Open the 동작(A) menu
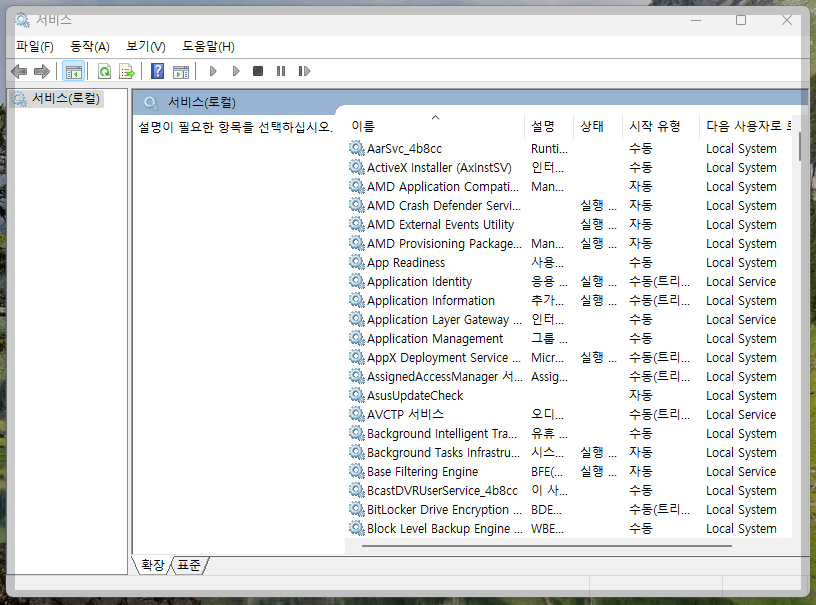Image resolution: width=816 pixels, height=605 pixels. click(89, 45)
